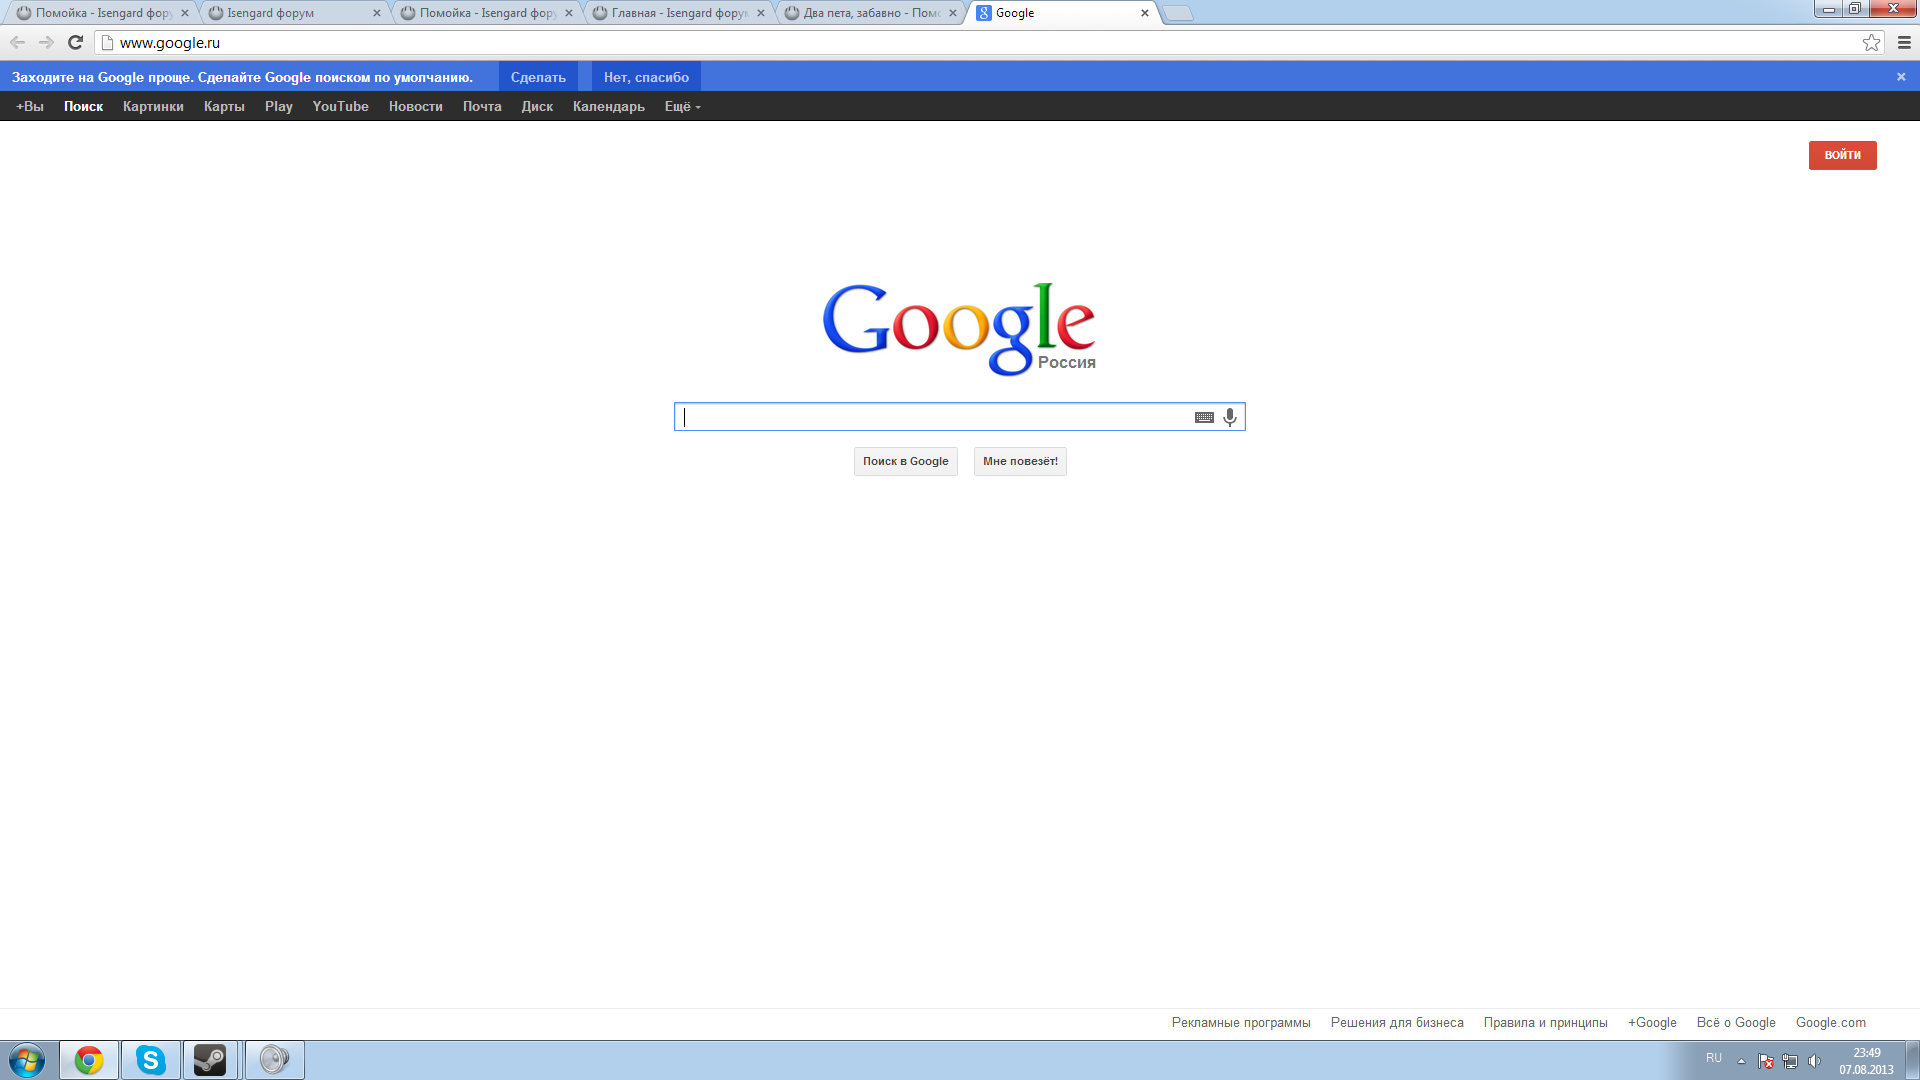The width and height of the screenshot is (1920, 1080).
Task: Expand the 'Ещё' dropdown in Google nav bar
Action: pyautogui.click(x=679, y=105)
